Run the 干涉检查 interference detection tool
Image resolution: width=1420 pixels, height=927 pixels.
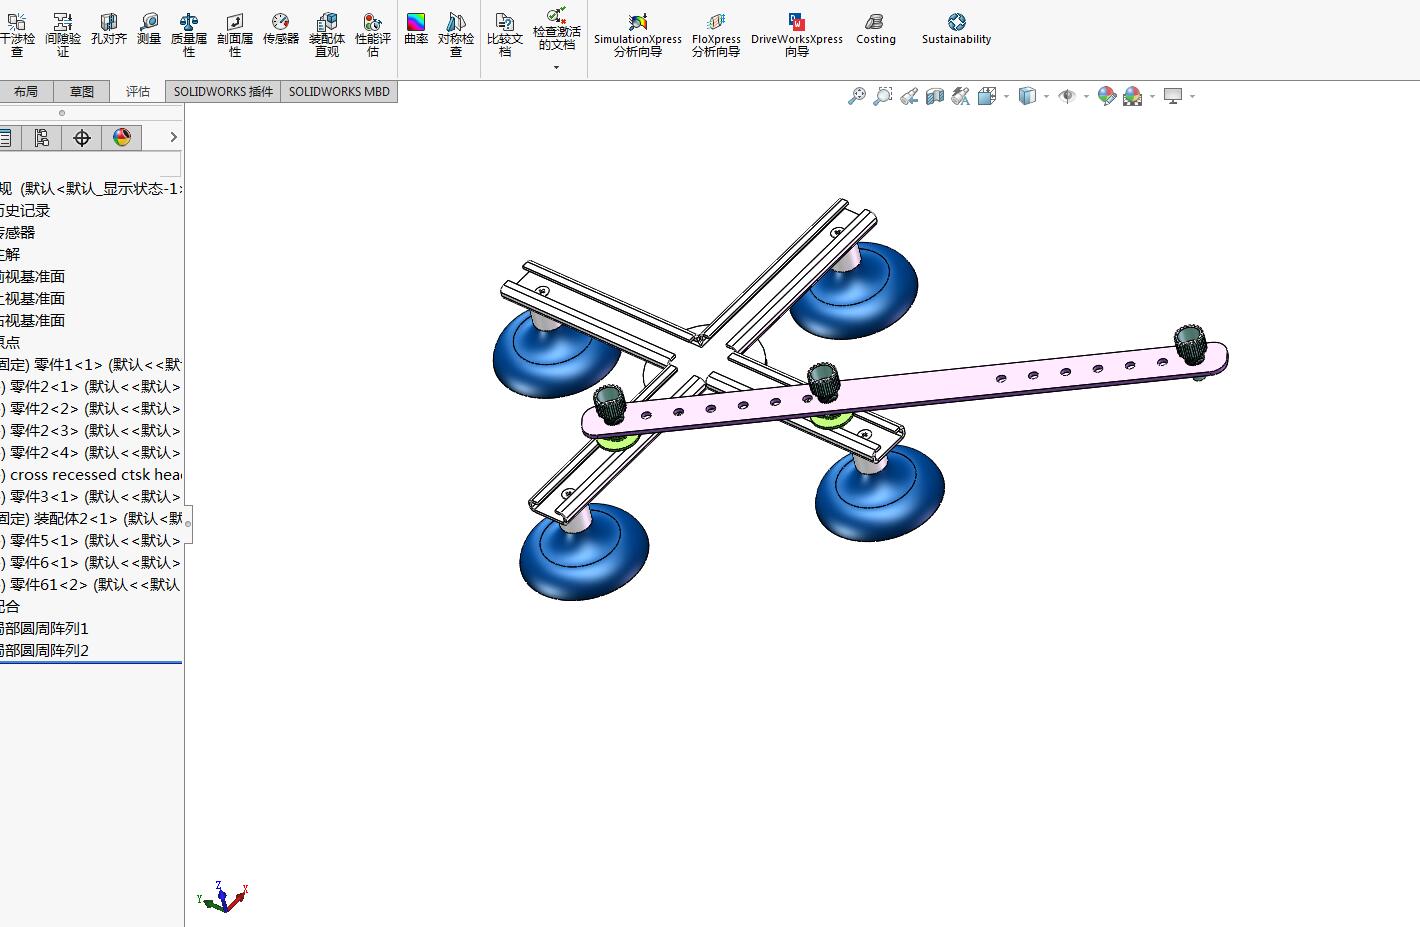(17, 35)
